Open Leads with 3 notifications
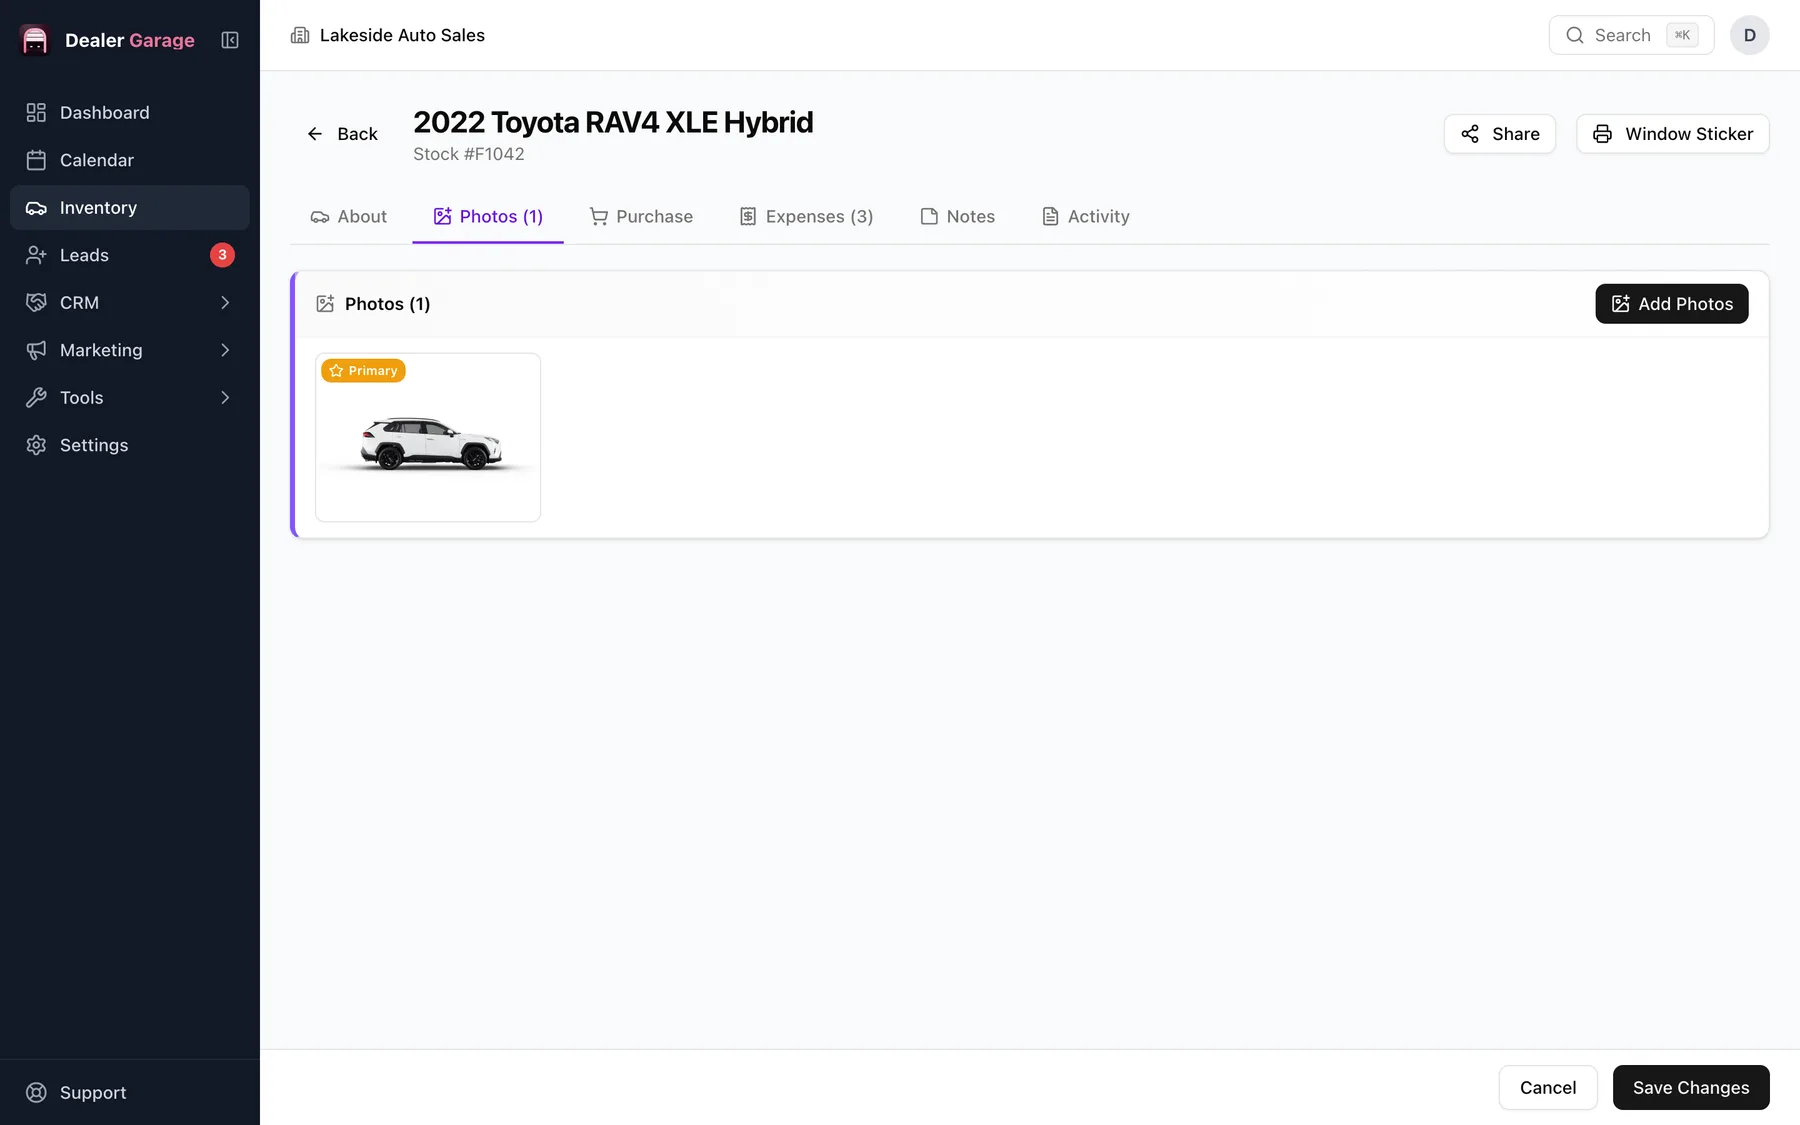1800x1125 pixels. pyautogui.click(x=130, y=255)
